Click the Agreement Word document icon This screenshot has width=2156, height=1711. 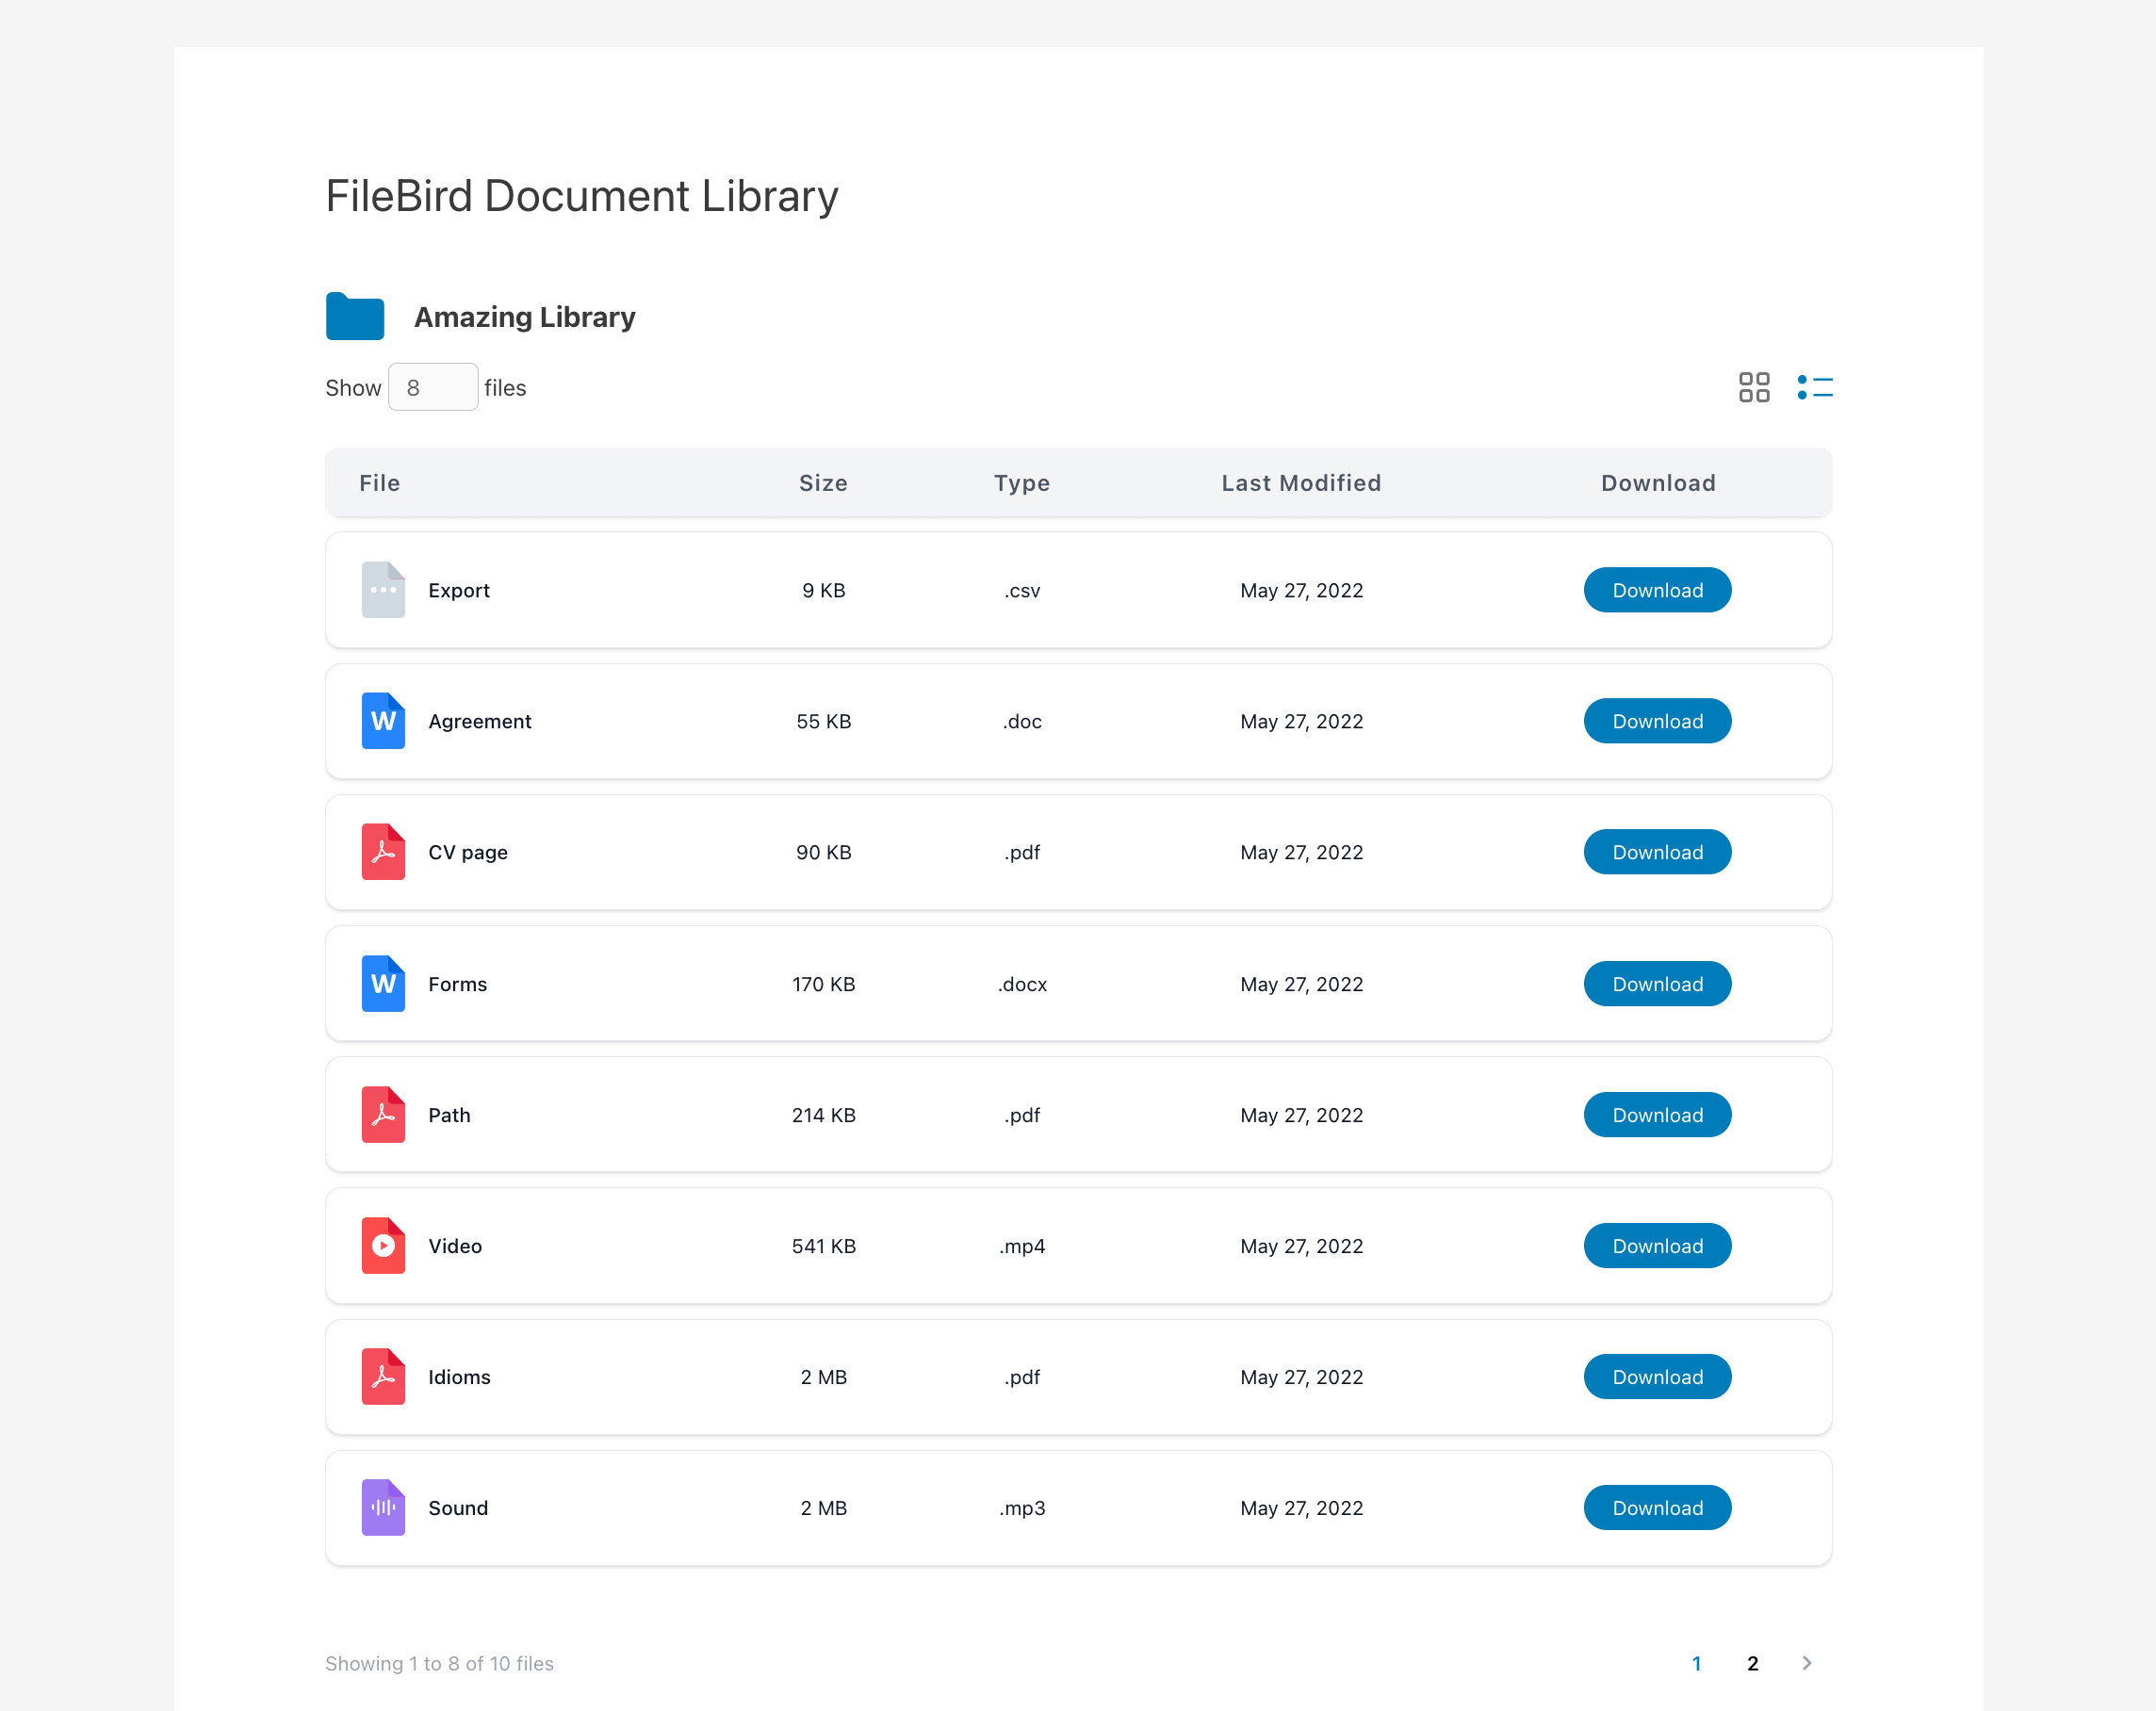coord(383,721)
